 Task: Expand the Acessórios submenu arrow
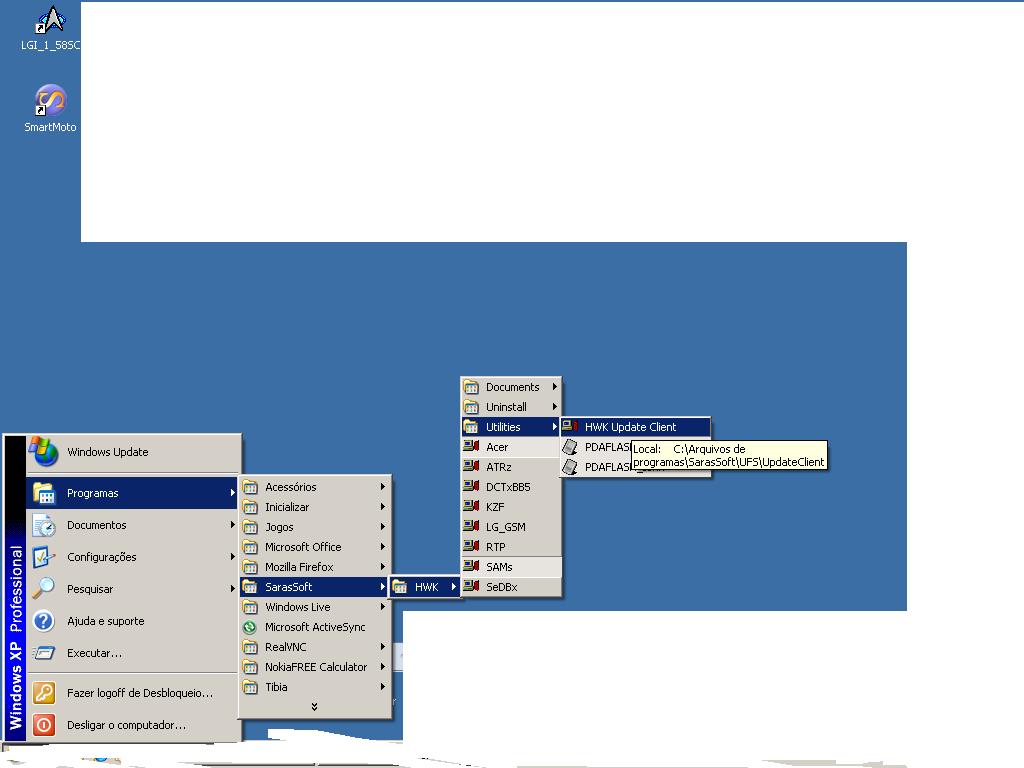point(383,487)
